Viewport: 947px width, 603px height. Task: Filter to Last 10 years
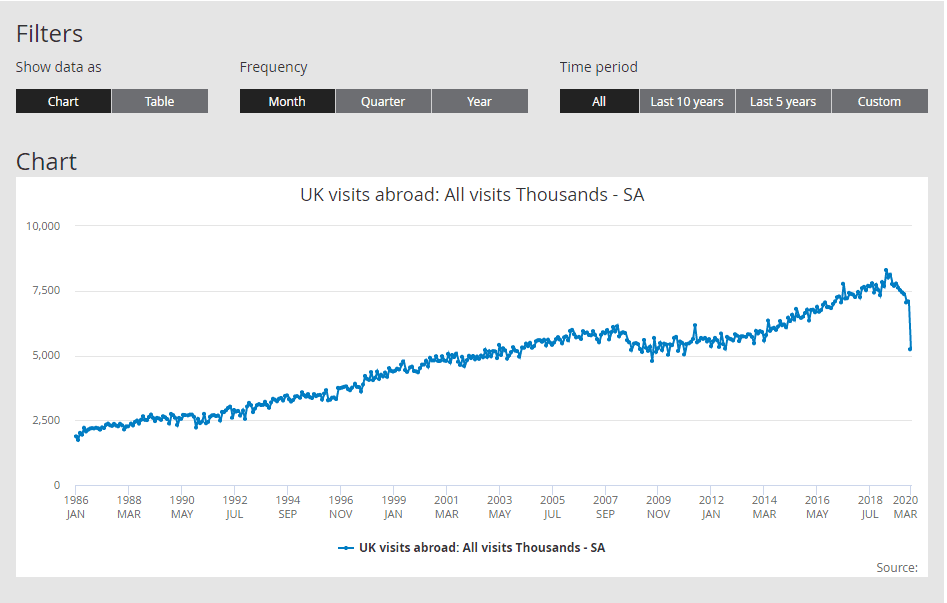click(687, 101)
